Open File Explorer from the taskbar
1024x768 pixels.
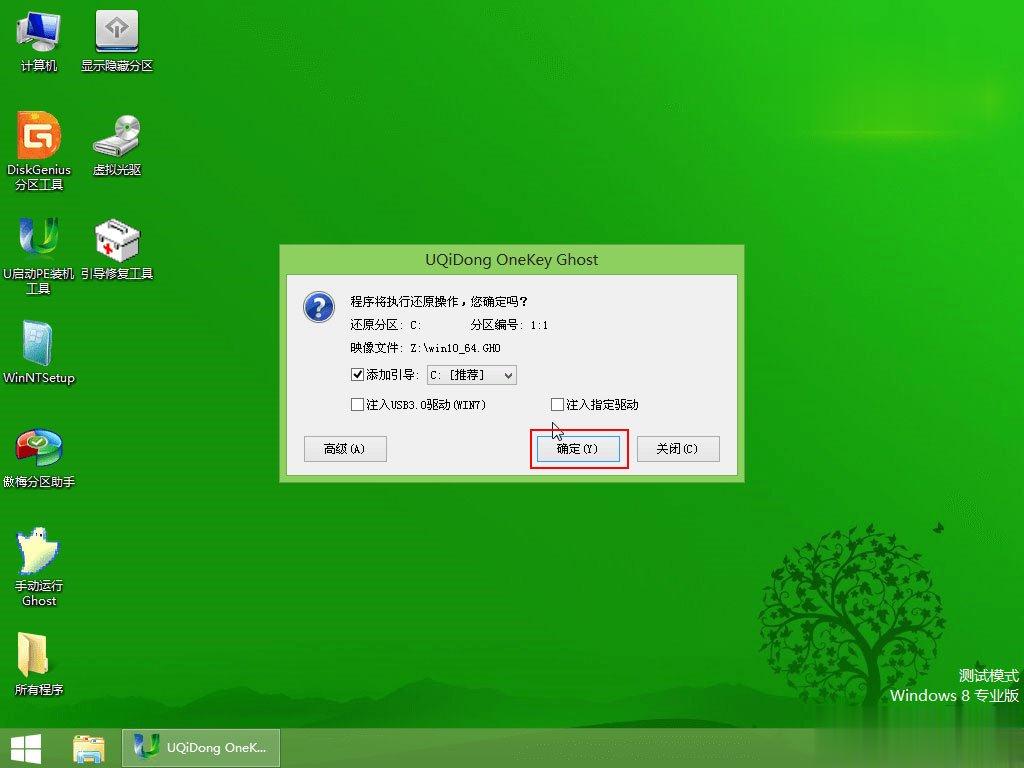tap(89, 748)
